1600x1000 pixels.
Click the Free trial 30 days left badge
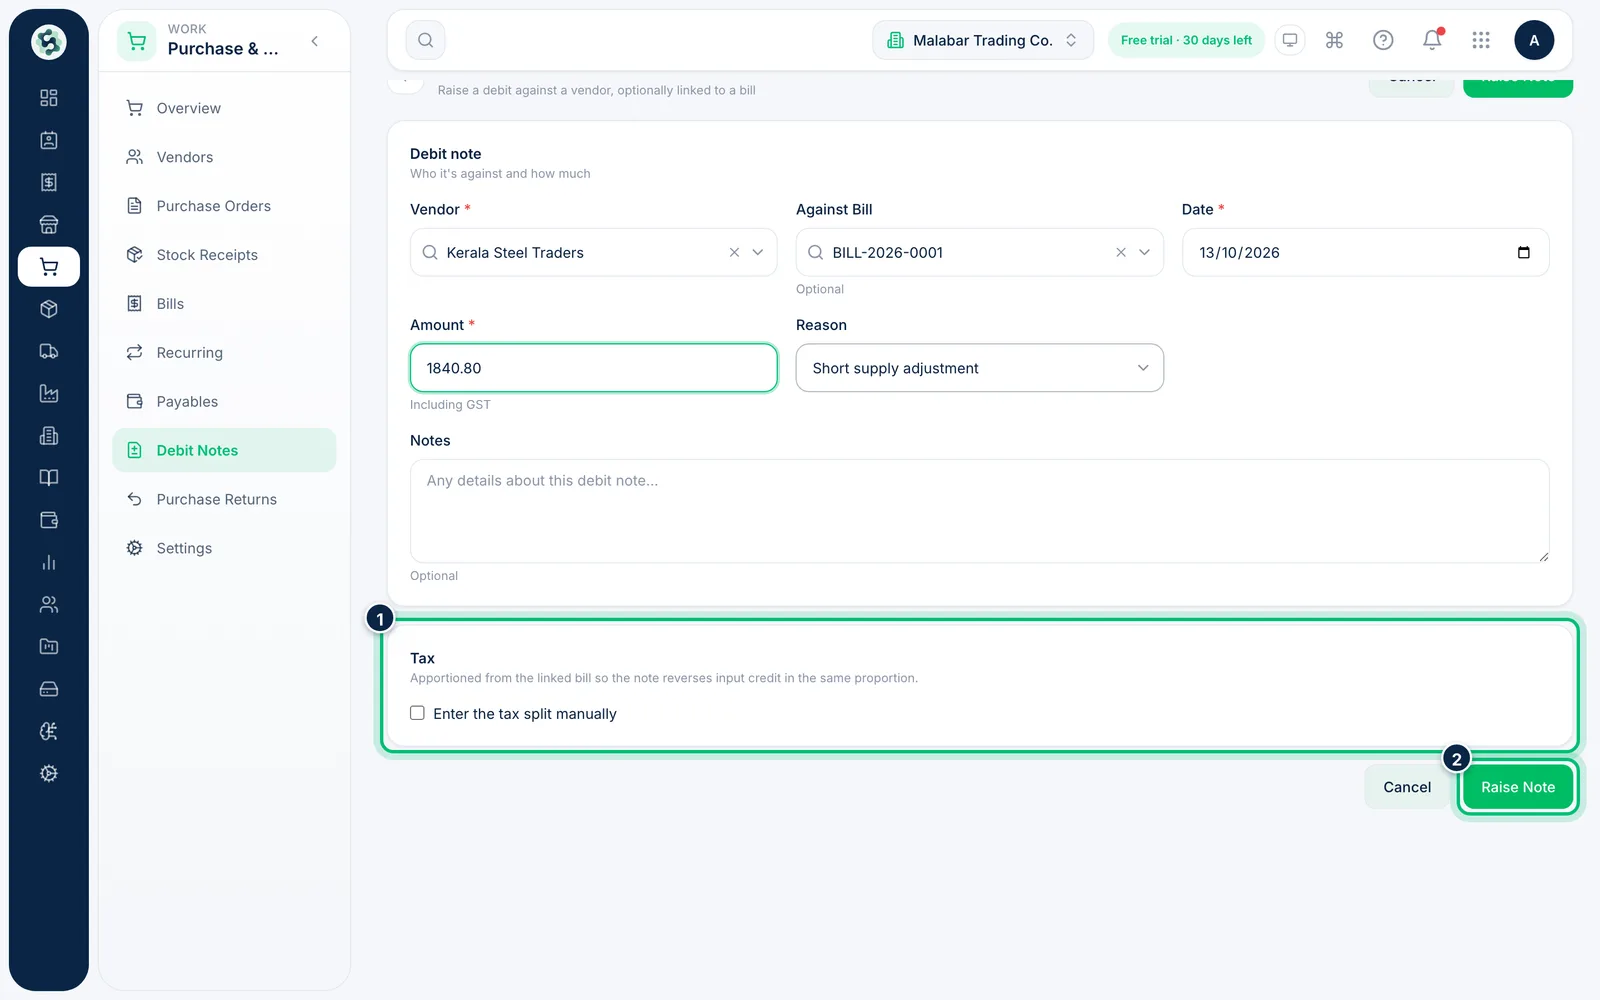click(x=1186, y=40)
